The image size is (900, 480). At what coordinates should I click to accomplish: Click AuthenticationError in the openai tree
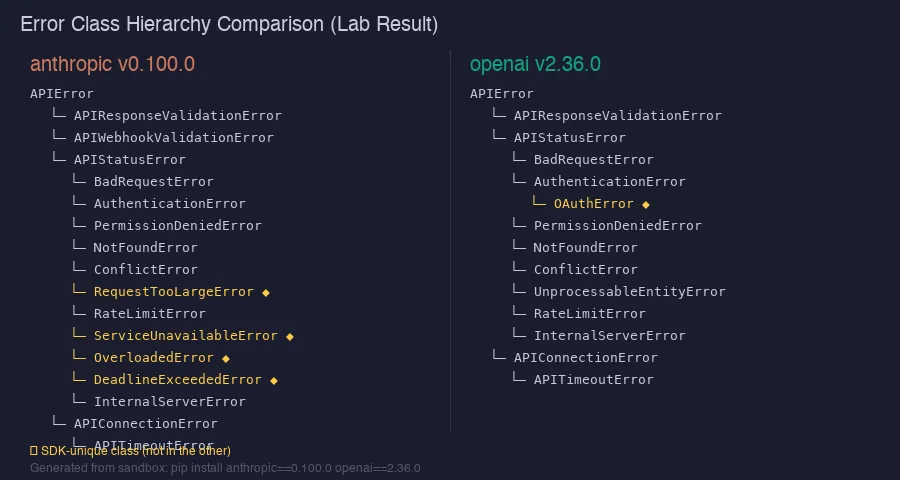click(610, 181)
